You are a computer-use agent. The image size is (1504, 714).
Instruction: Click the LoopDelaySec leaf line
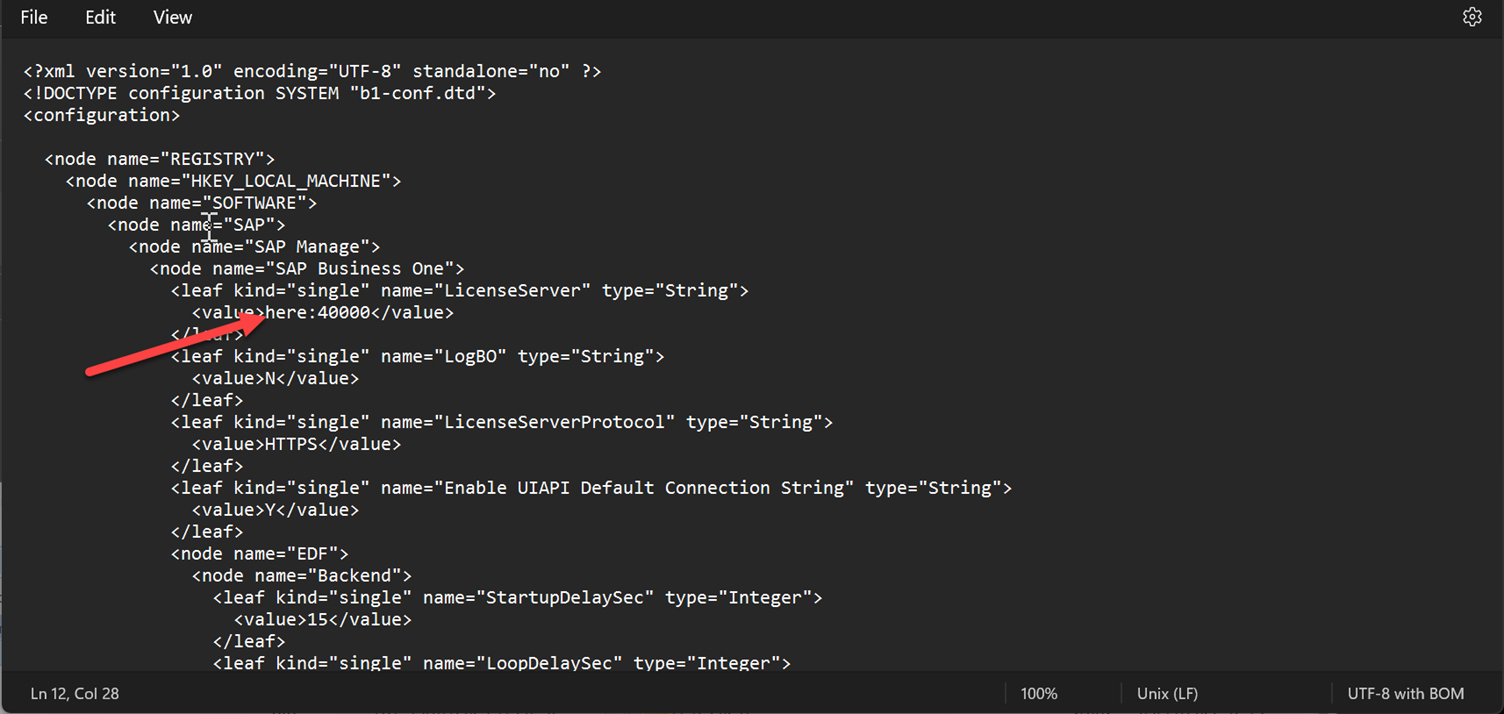coord(502,663)
